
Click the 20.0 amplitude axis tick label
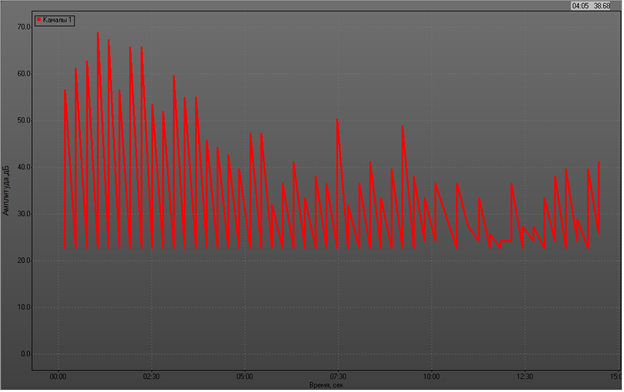pos(24,261)
